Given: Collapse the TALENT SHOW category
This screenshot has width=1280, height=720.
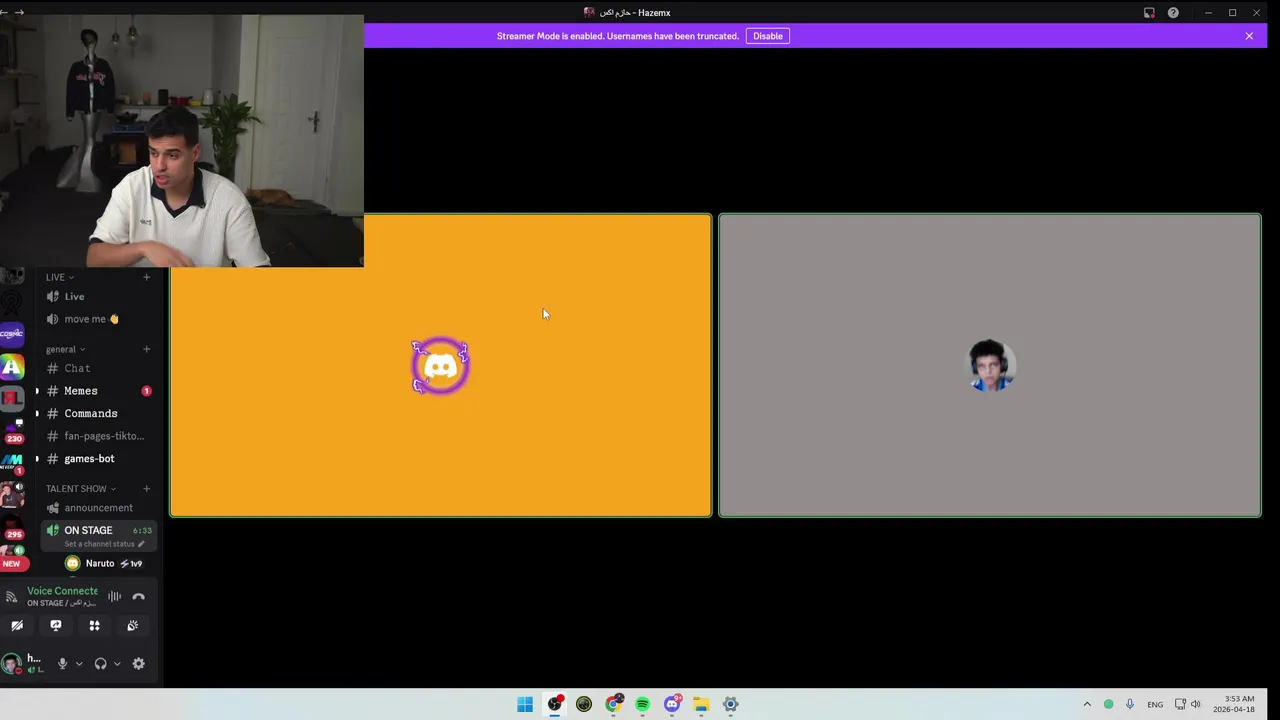Looking at the screenshot, I should pos(81,488).
